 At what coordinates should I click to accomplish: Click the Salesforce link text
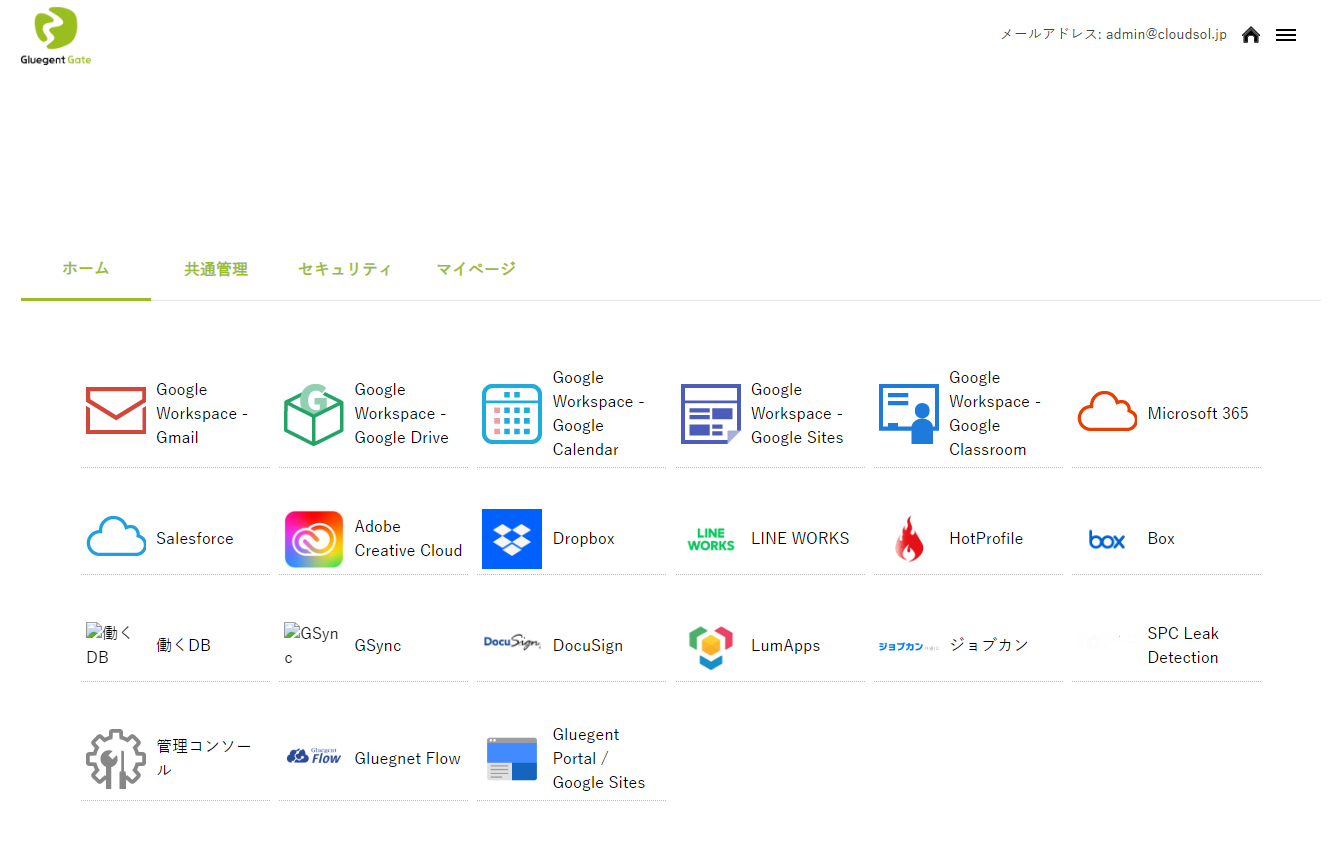click(195, 539)
